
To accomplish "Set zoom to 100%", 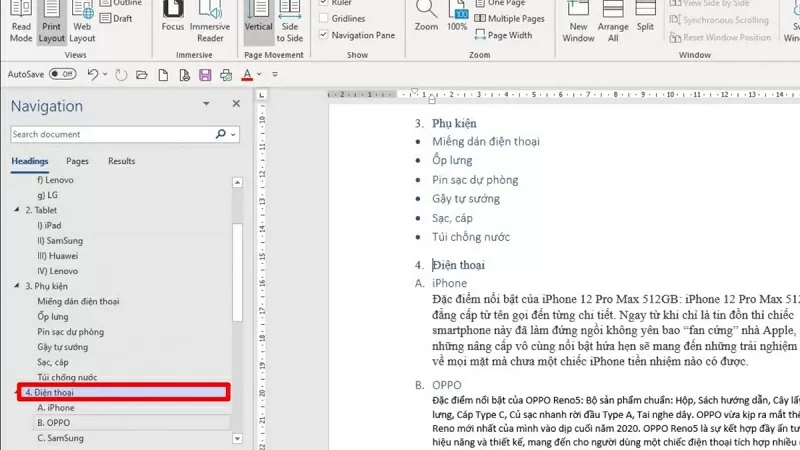I will (x=457, y=17).
